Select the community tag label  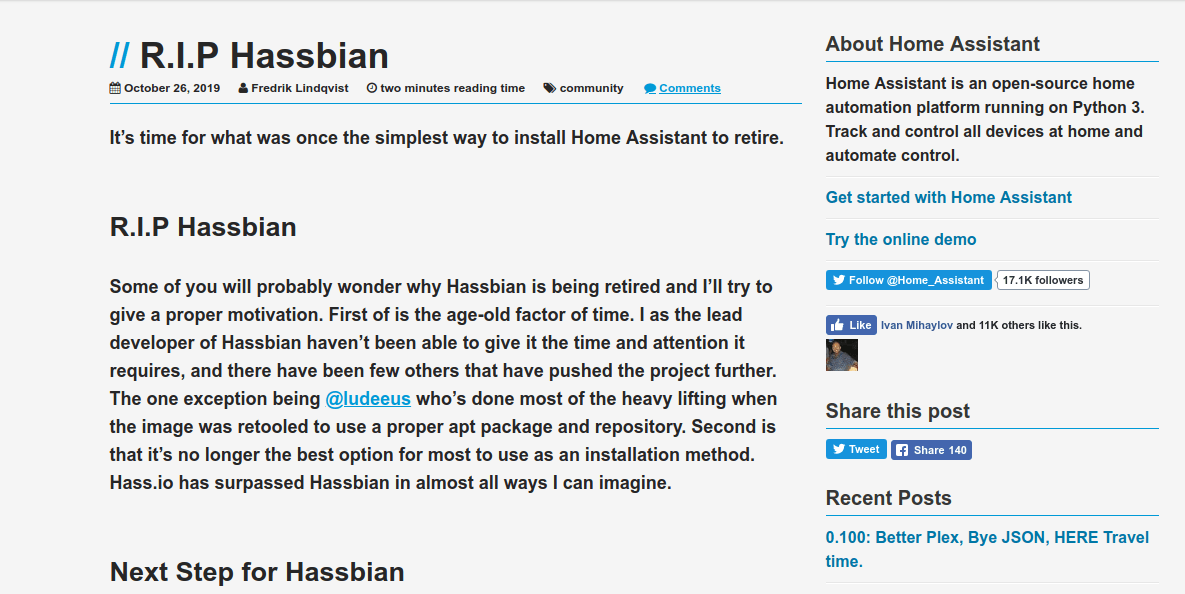click(x=592, y=88)
